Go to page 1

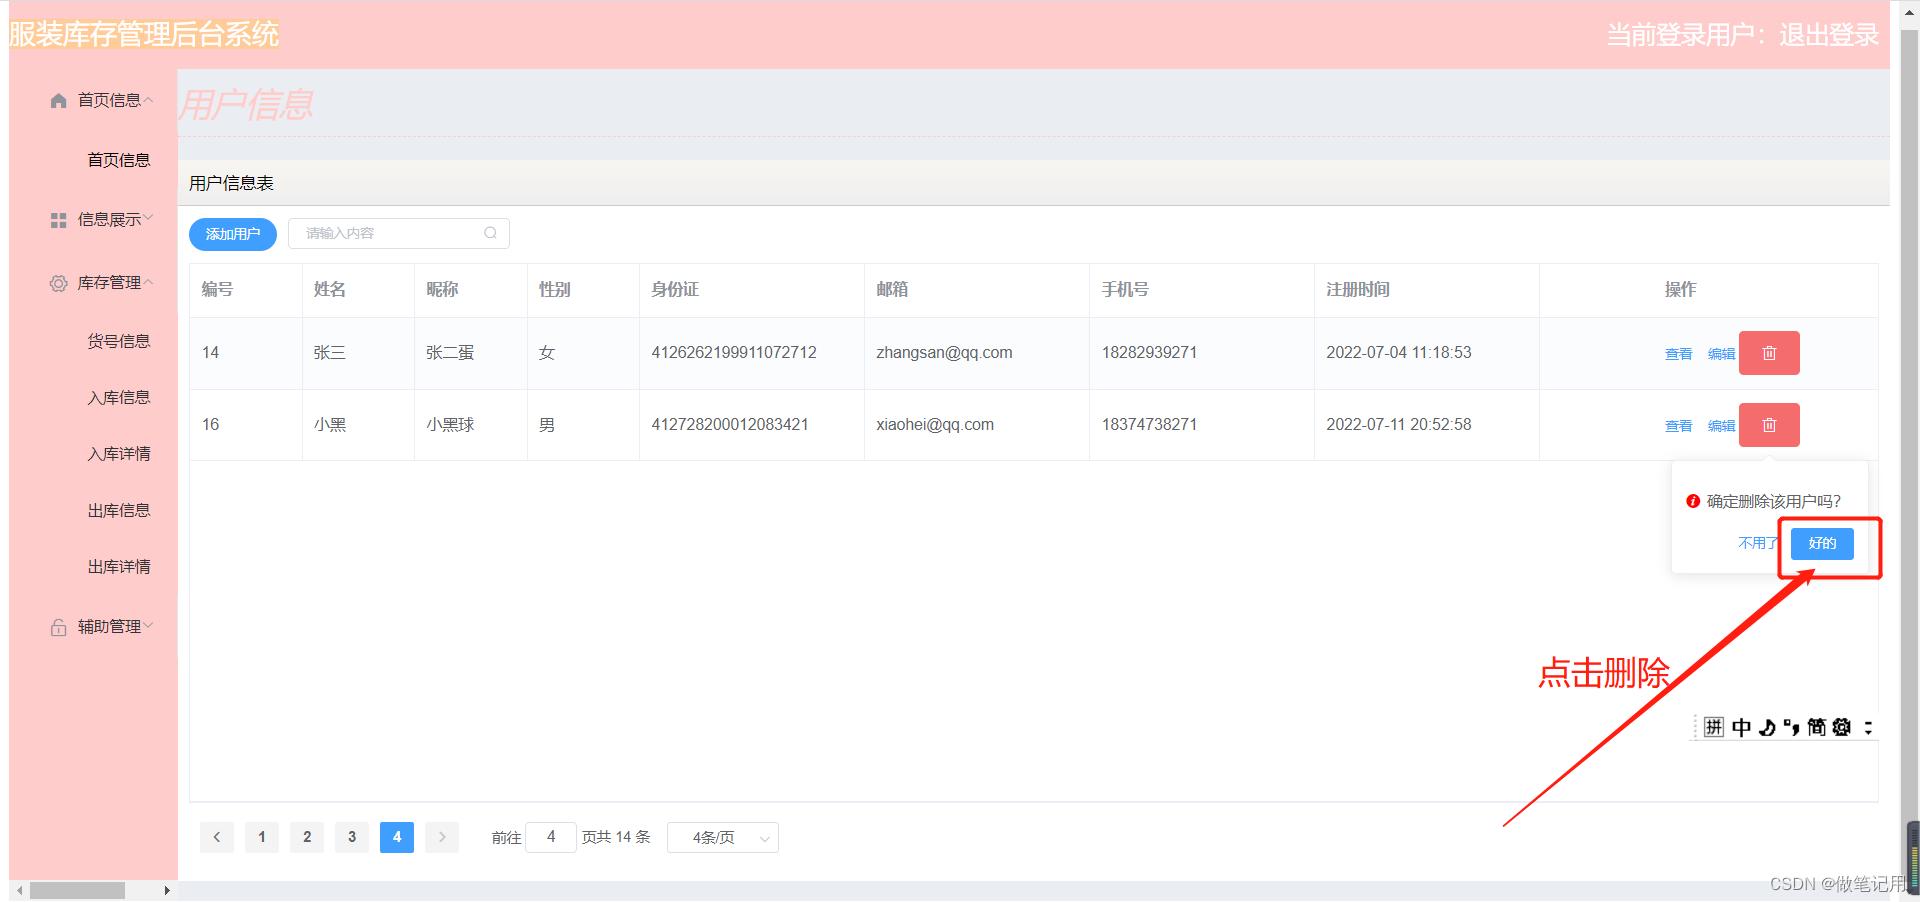pyautogui.click(x=262, y=837)
